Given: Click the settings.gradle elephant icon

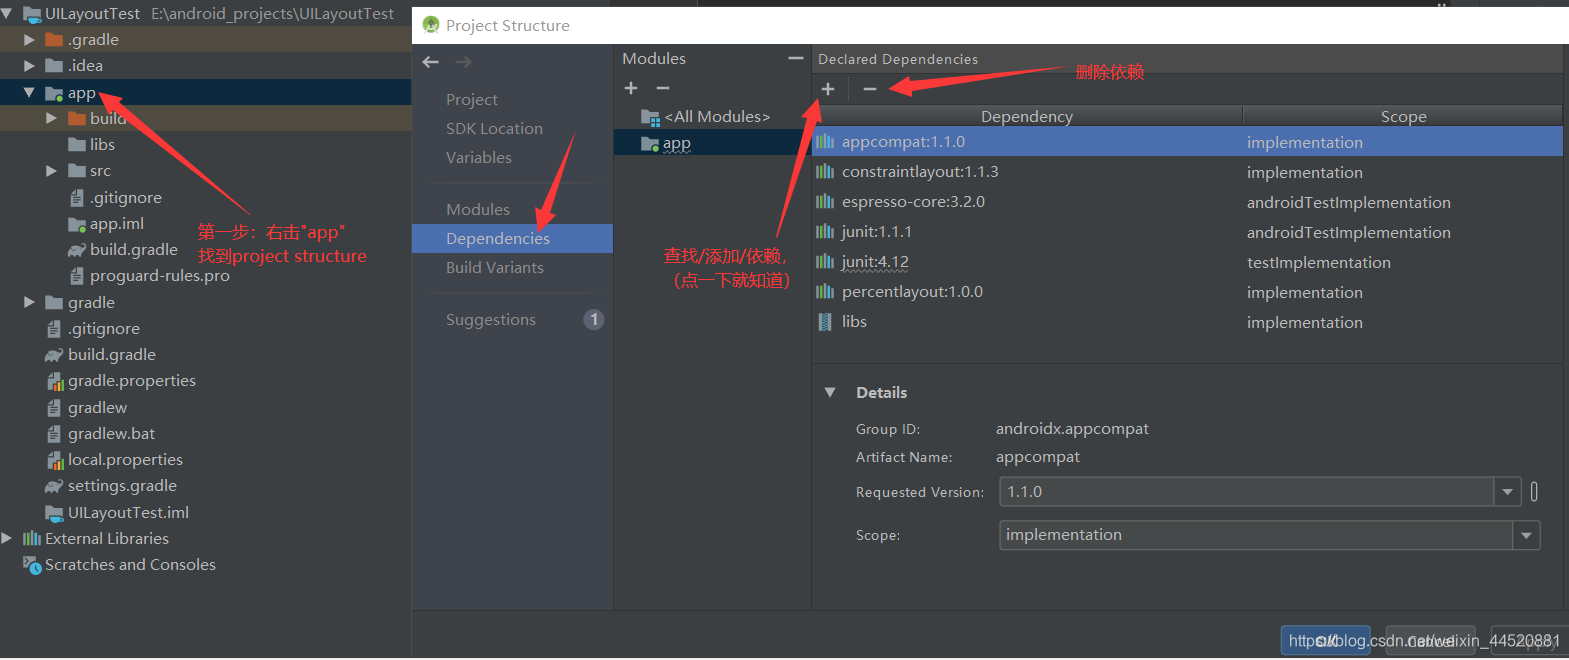Looking at the screenshot, I should pyautogui.click(x=54, y=486).
